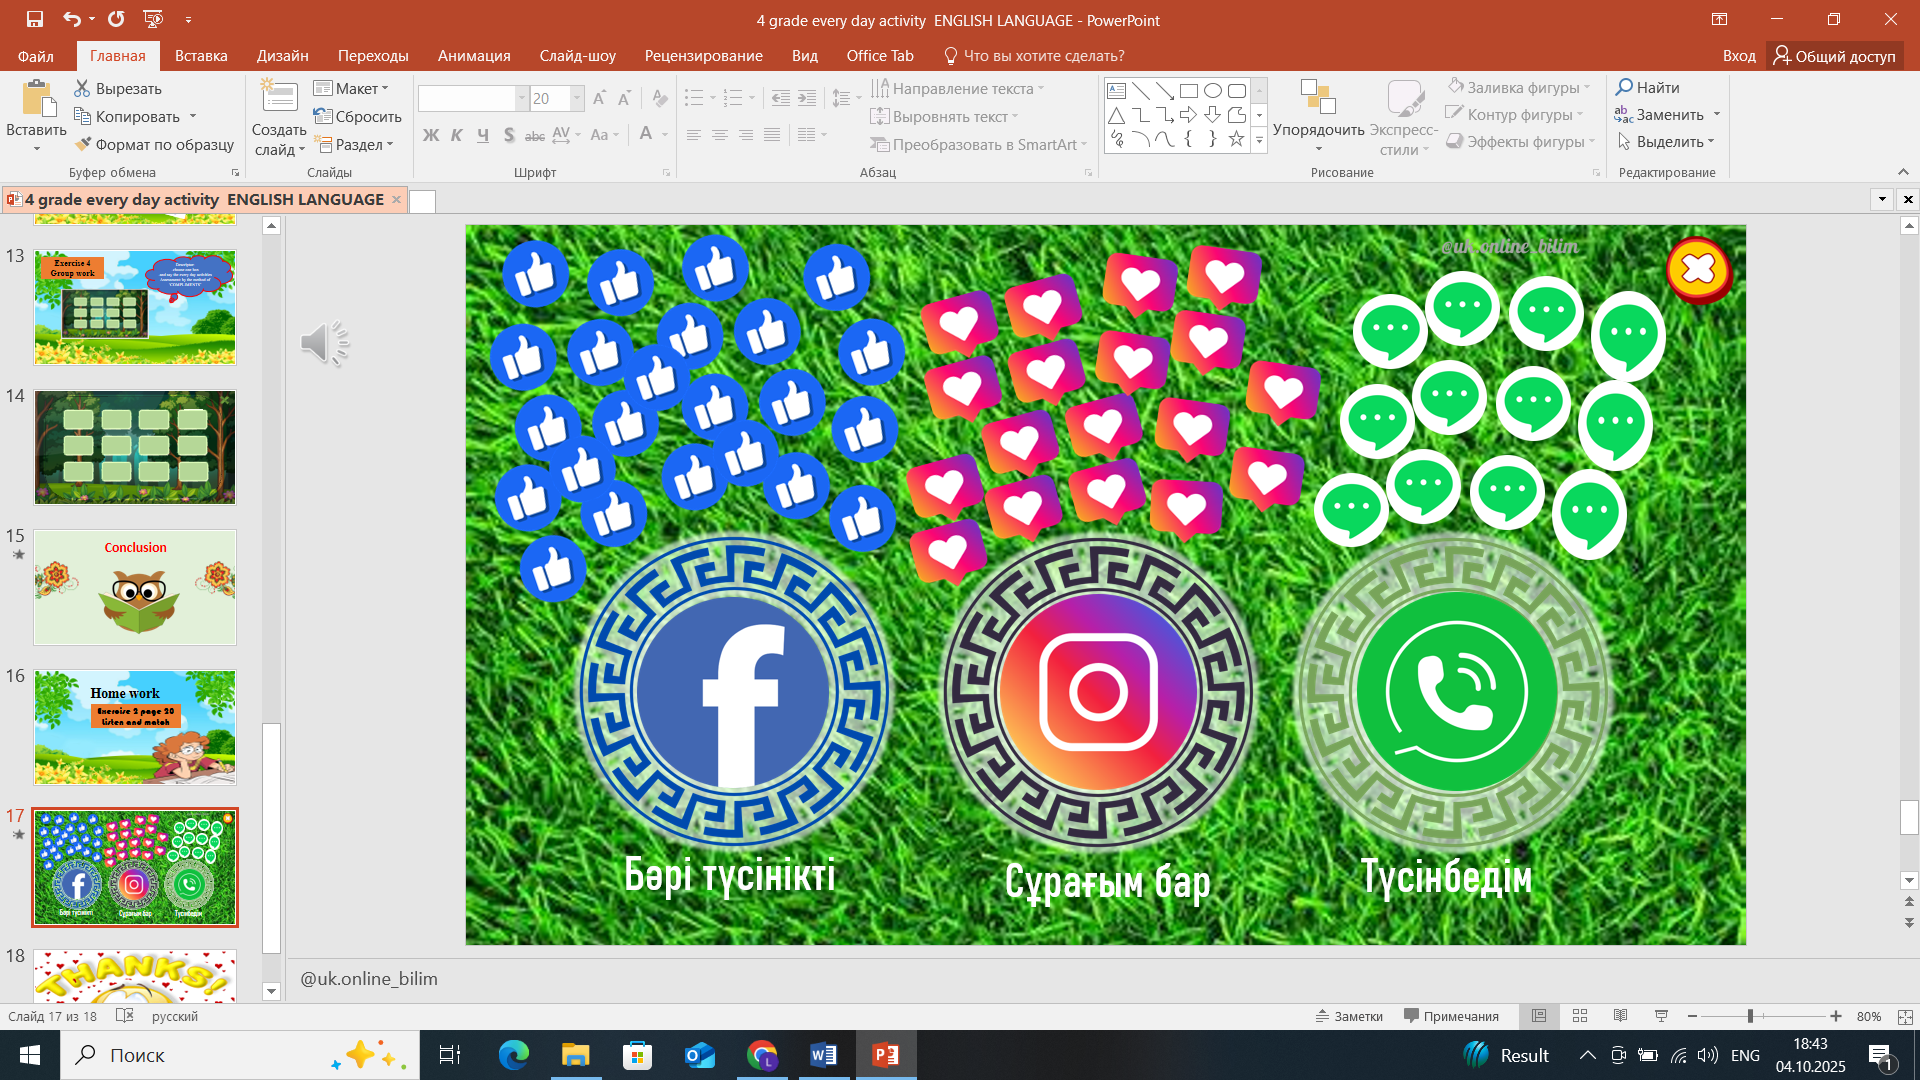Open the font size combo box dropdown
The image size is (1920, 1080).
[x=577, y=98]
